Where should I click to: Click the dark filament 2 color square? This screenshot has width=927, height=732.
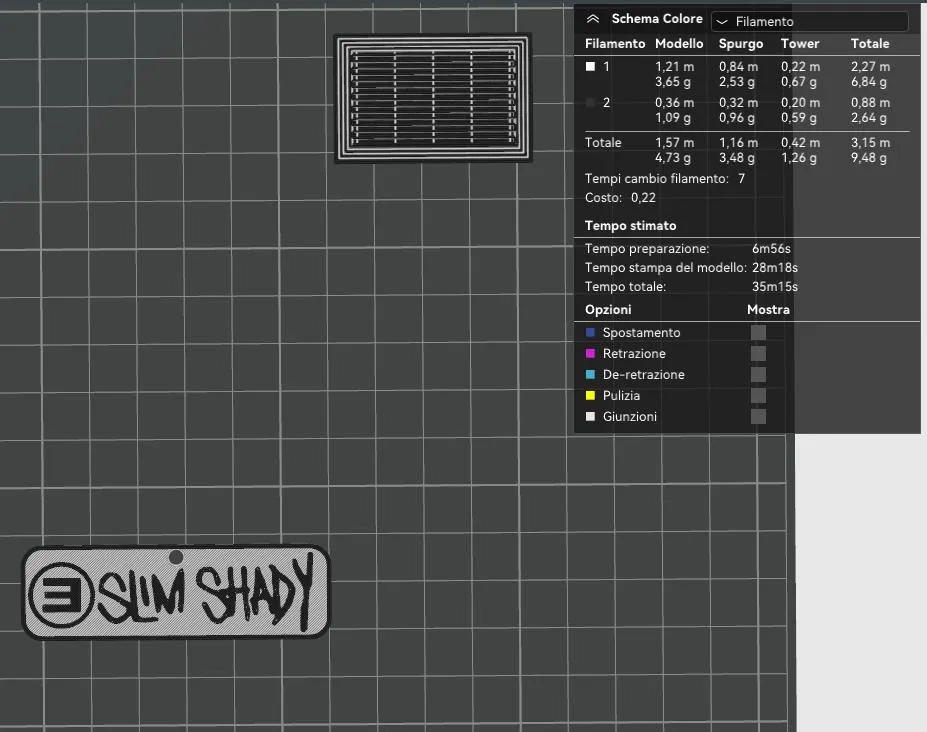pyautogui.click(x=590, y=102)
